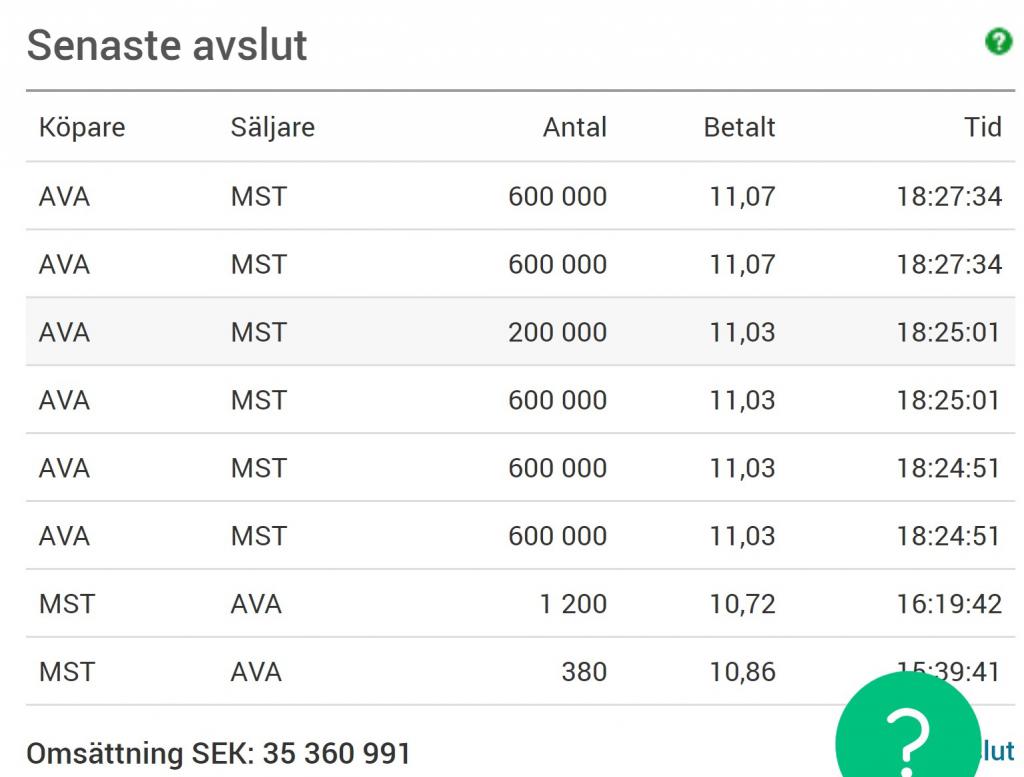Select the trade row with 1 200 shares
Image resolution: width=1024 pixels, height=777 pixels.
point(520,603)
